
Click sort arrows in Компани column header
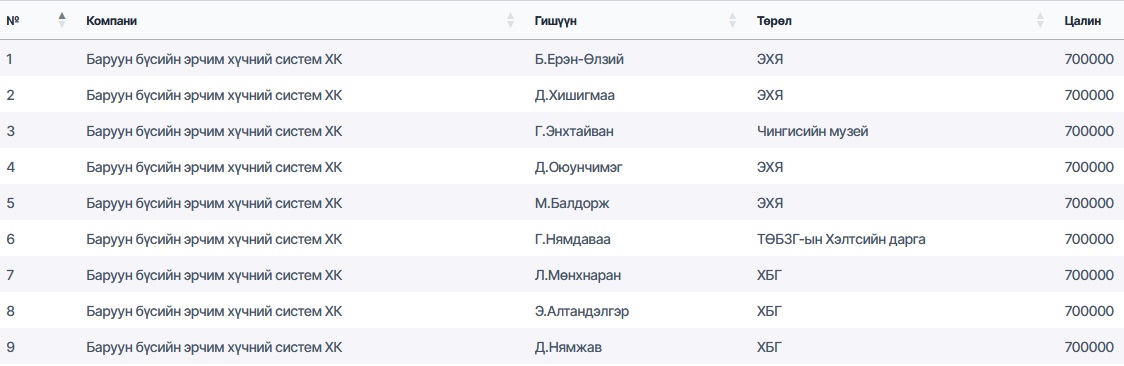510,21
